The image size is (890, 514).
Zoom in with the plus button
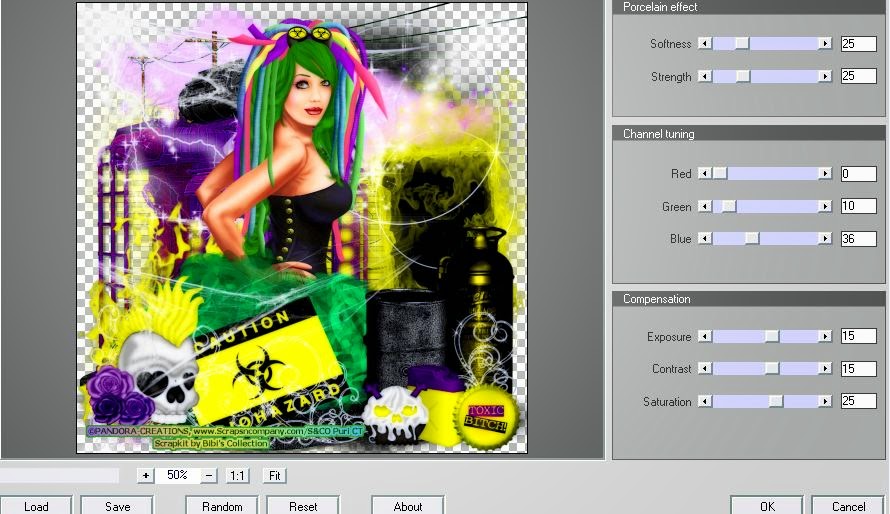(146, 475)
